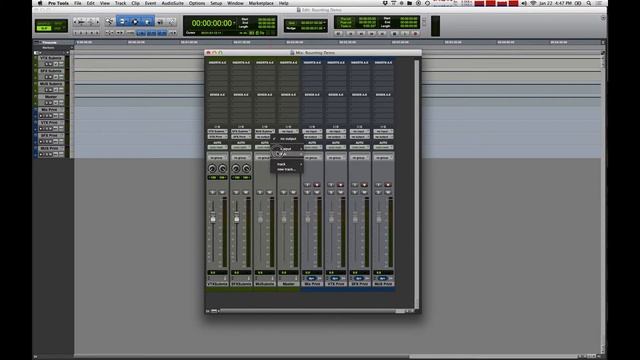Click MUS Print track name in mixer
Image resolution: width=640 pixels, height=360 pixels.
click(383, 284)
